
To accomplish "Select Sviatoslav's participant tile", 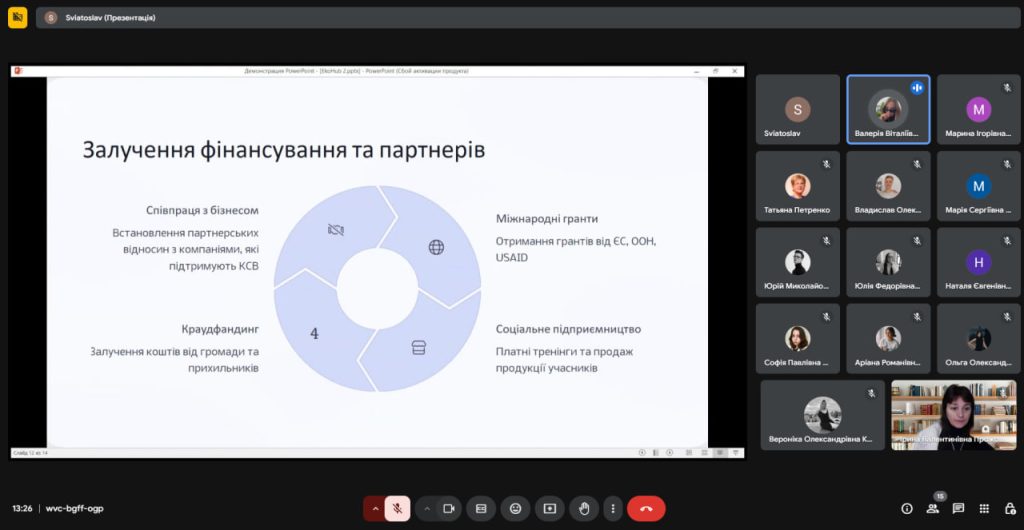I will (797, 110).
